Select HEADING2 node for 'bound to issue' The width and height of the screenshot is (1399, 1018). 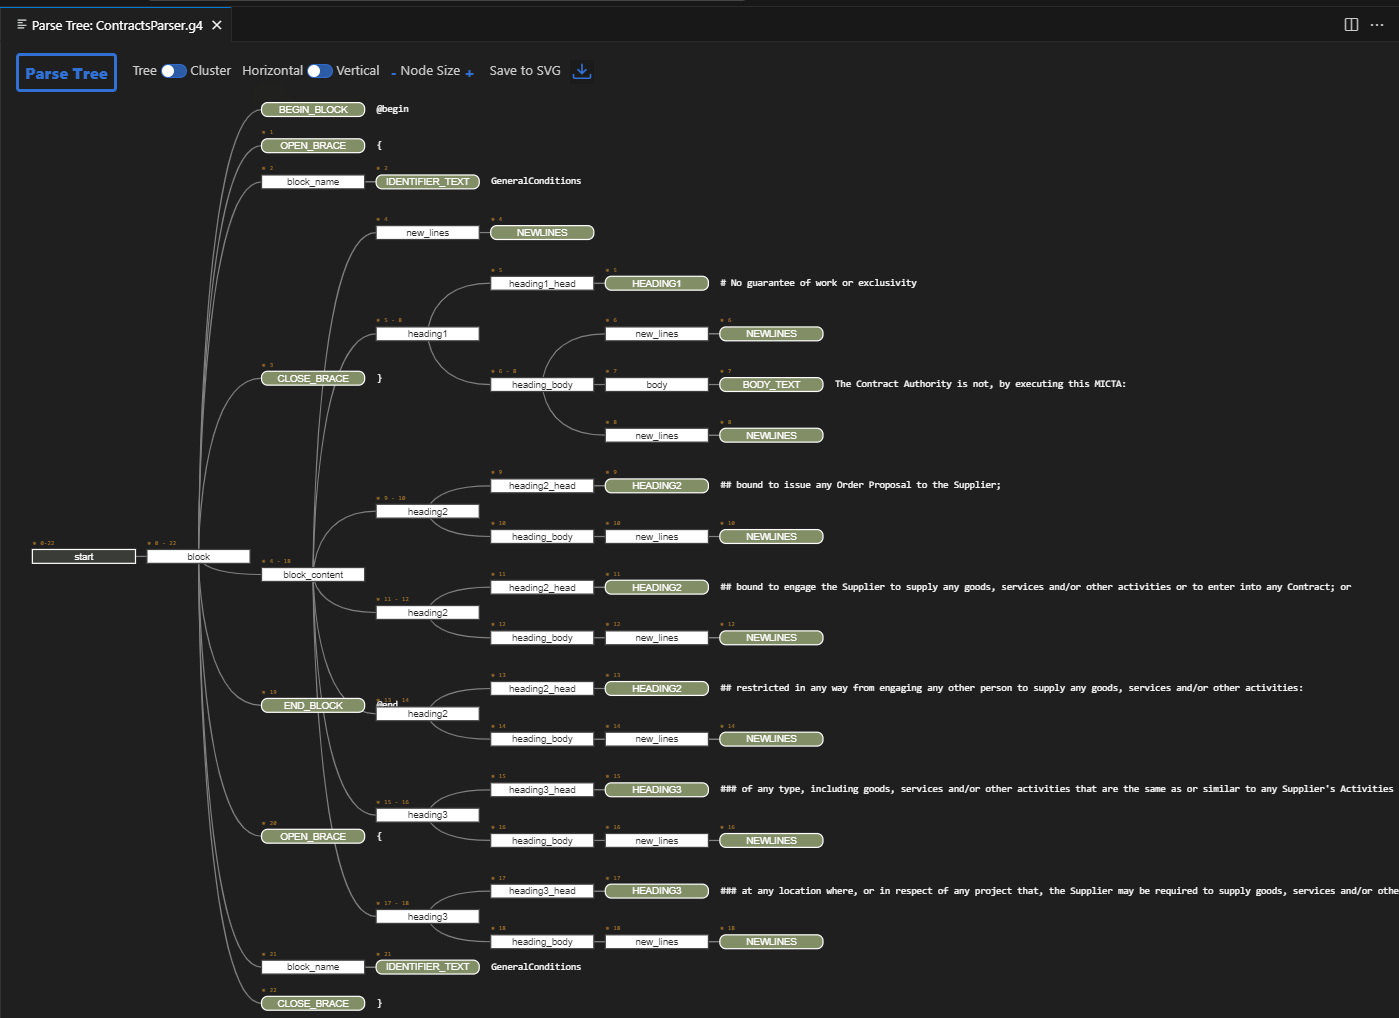(x=657, y=486)
